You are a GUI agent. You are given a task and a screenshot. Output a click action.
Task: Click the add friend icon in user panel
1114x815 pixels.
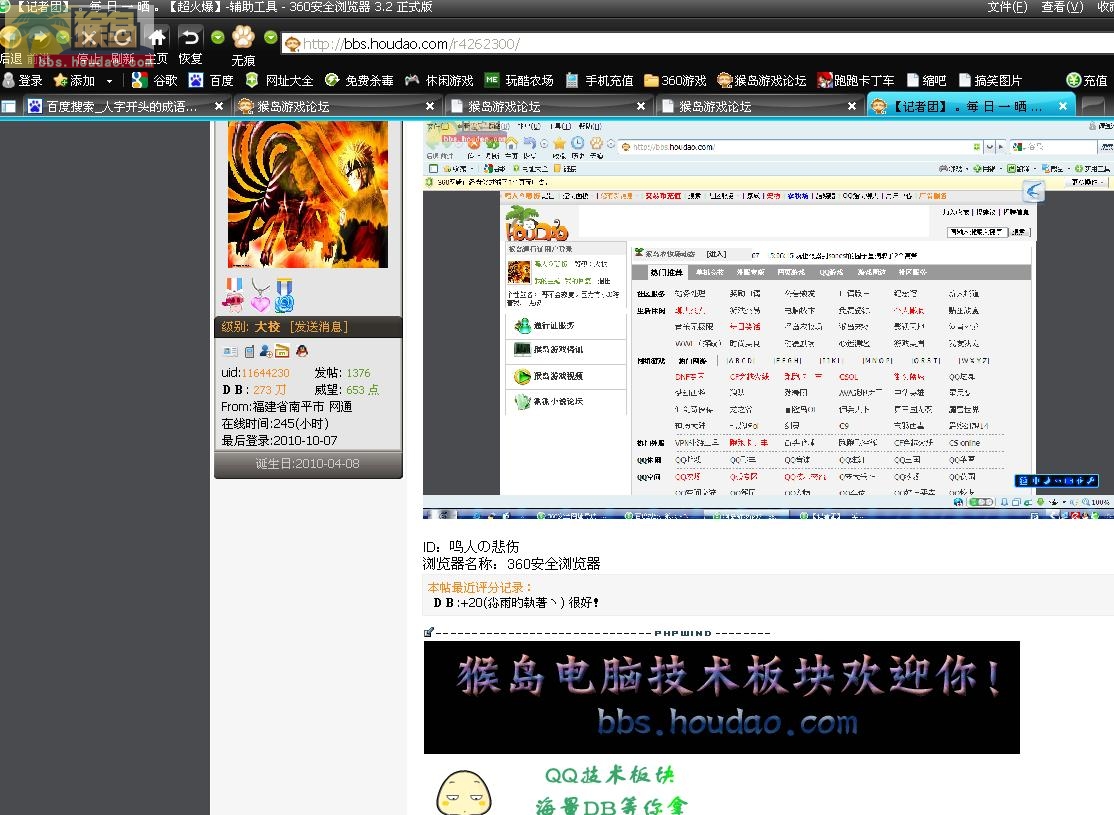click(266, 351)
